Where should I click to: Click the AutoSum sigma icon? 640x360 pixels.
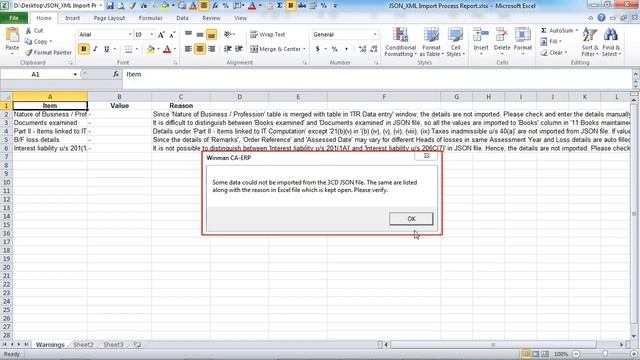coord(544,31)
